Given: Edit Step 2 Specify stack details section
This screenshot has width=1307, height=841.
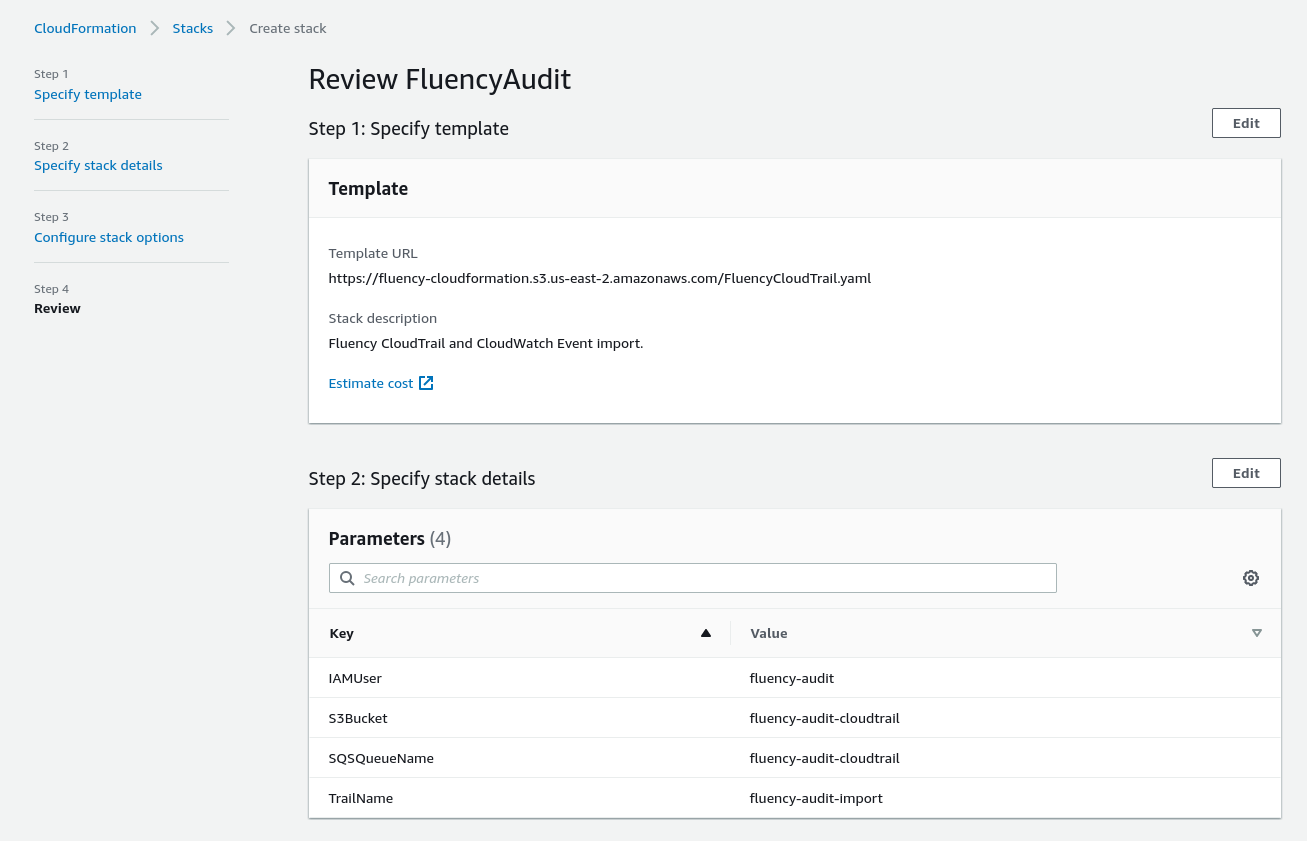Looking at the screenshot, I should pos(1246,473).
